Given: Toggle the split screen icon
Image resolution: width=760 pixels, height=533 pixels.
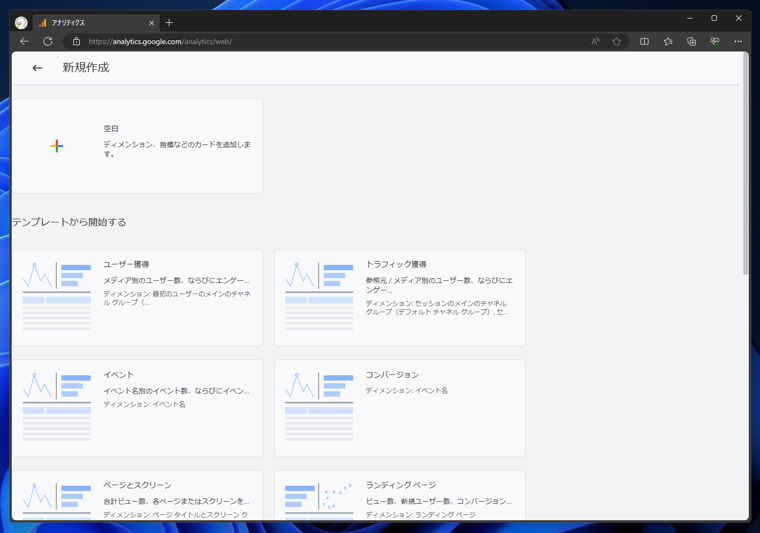Looking at the screenshot, I should (644, 42).
